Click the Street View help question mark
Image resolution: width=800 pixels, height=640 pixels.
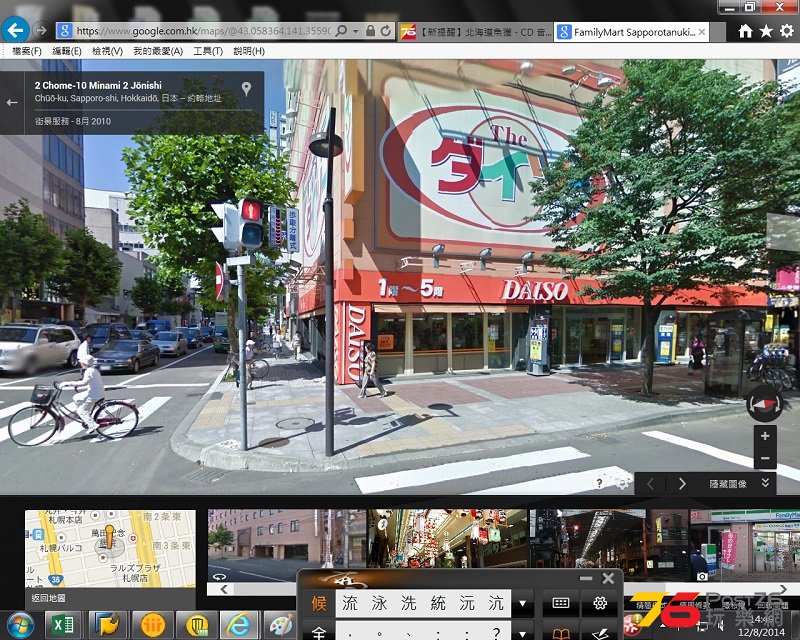[599, 483]
